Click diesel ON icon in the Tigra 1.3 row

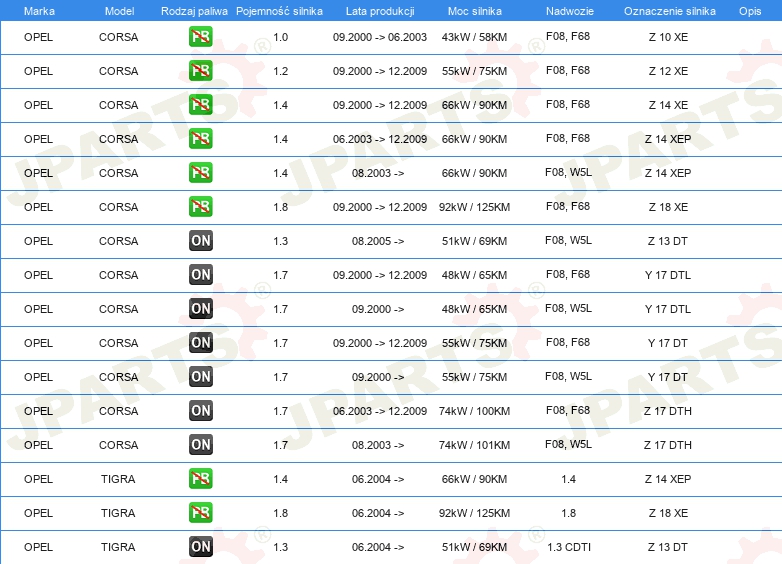coord(200,547)
